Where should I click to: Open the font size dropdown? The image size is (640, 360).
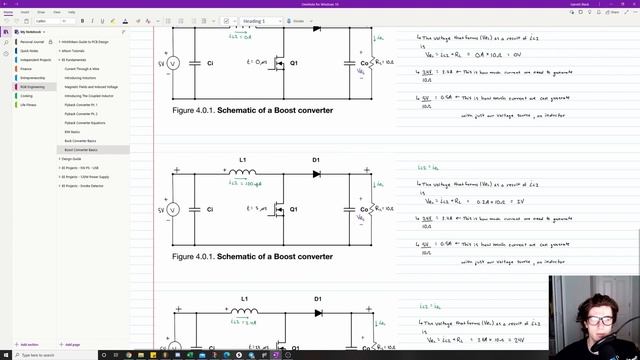(x=68, y=21)
